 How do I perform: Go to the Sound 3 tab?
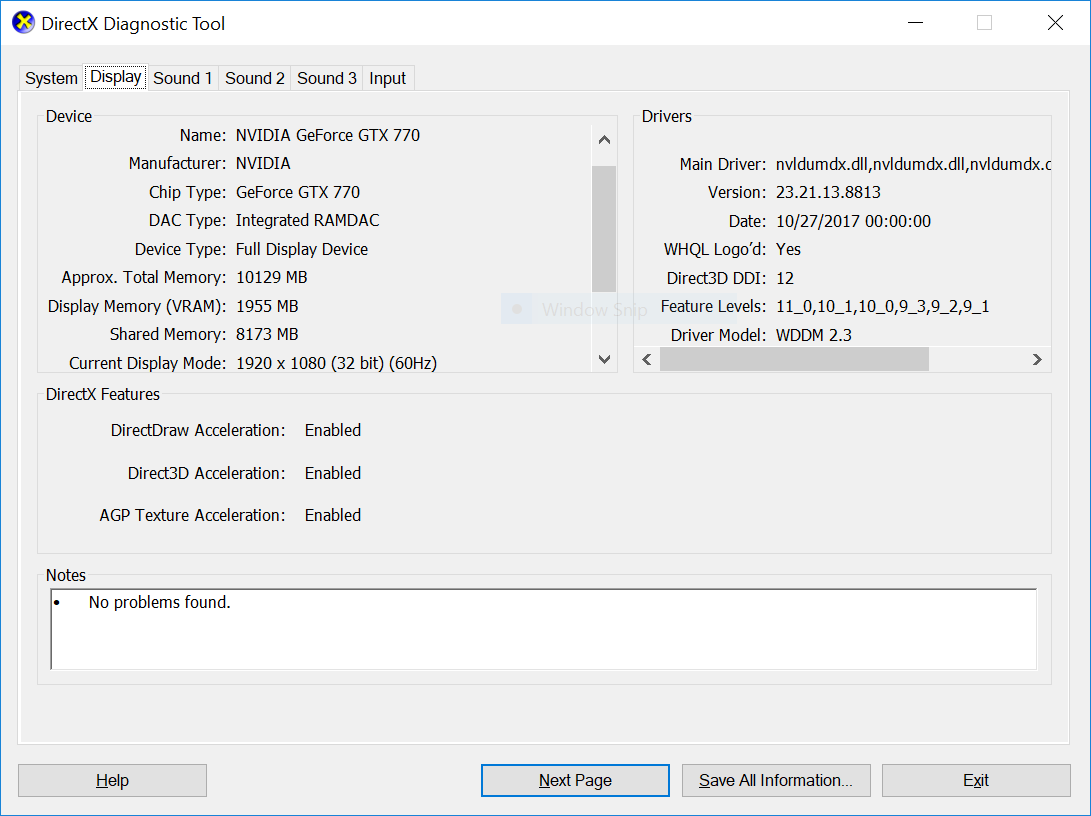327,78
